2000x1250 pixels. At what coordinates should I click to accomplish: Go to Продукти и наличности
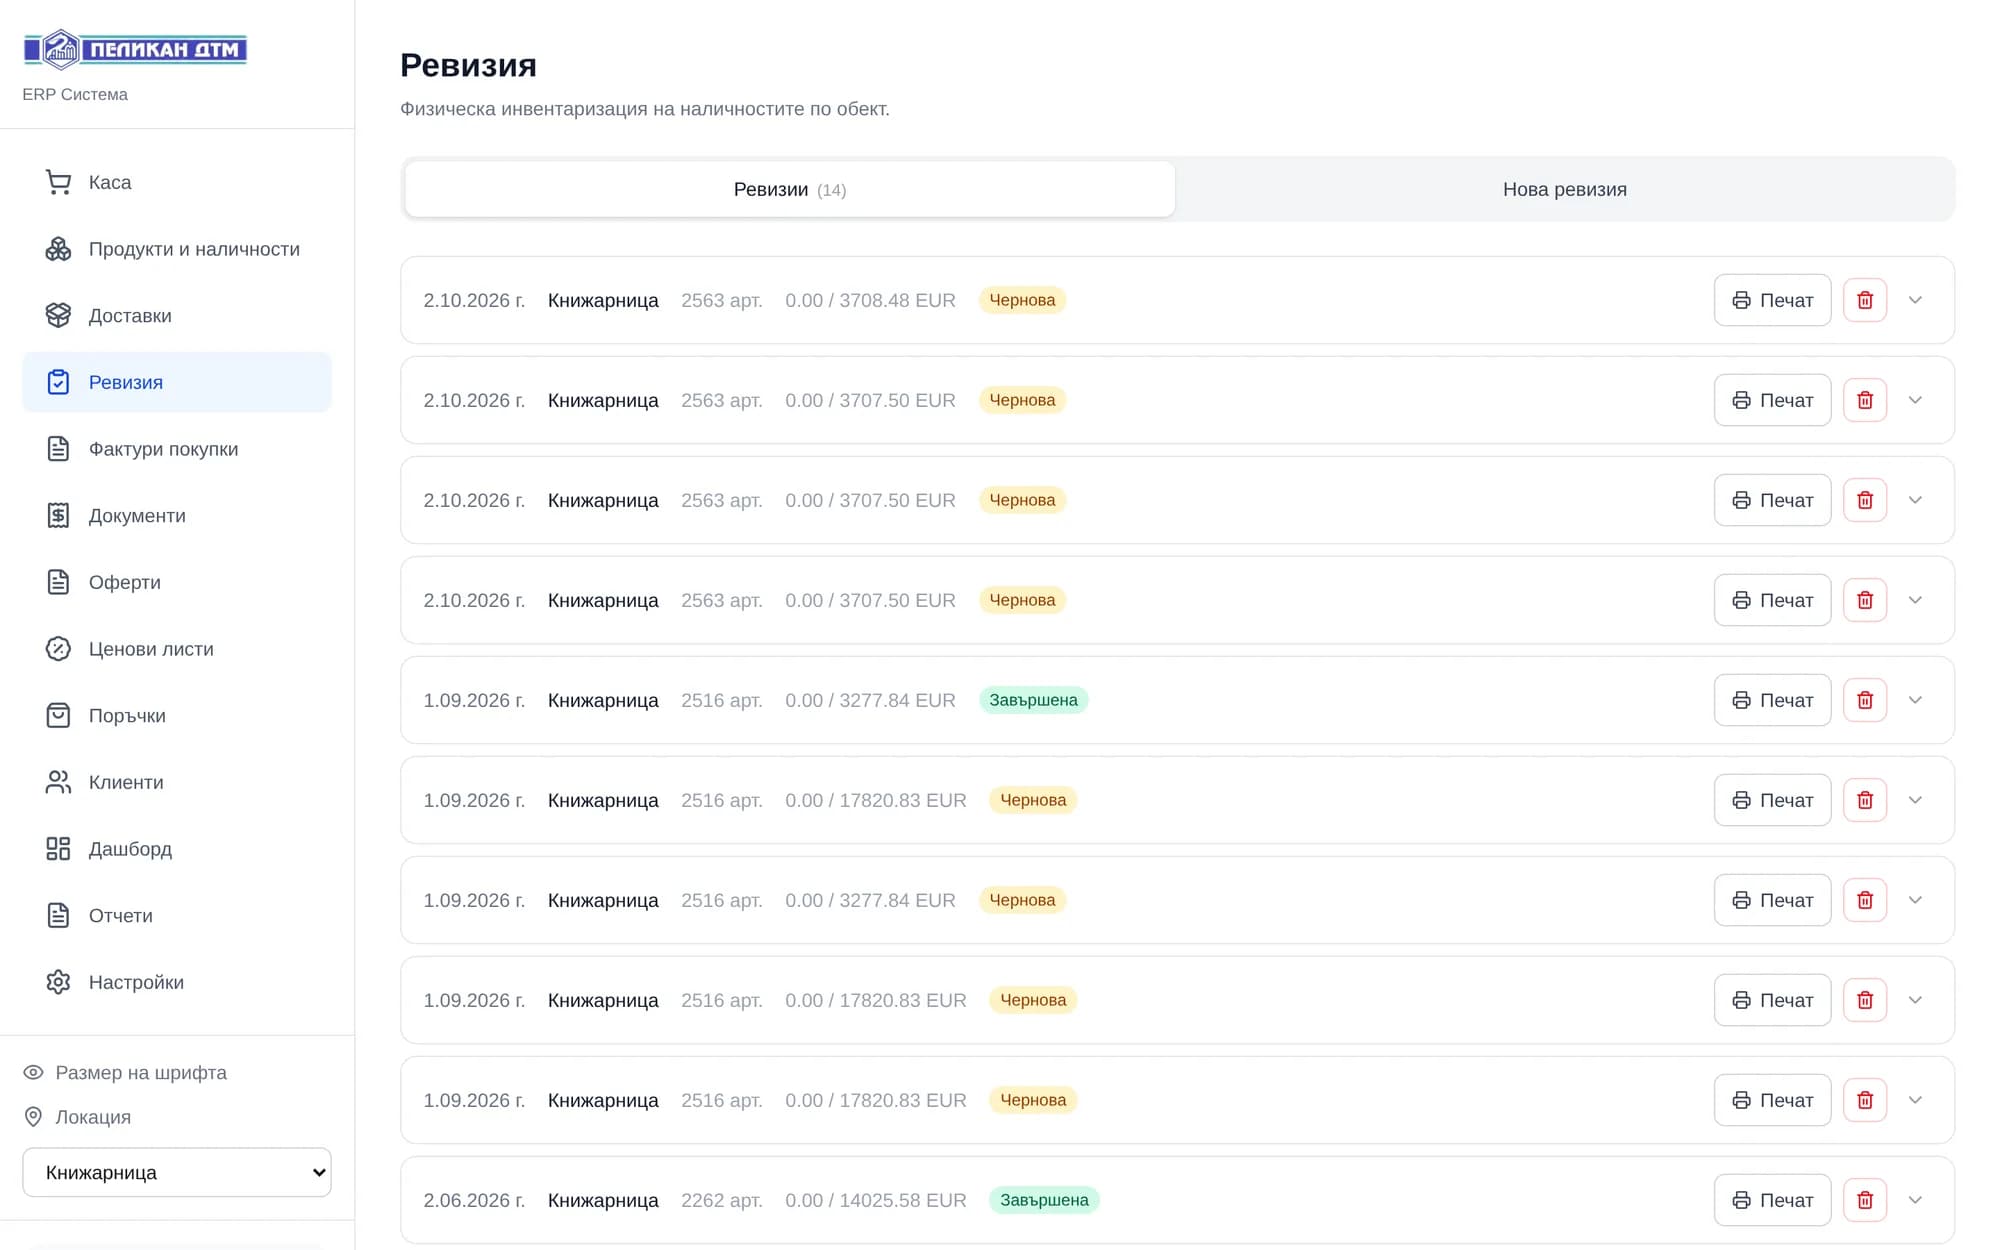pos(177,249)
